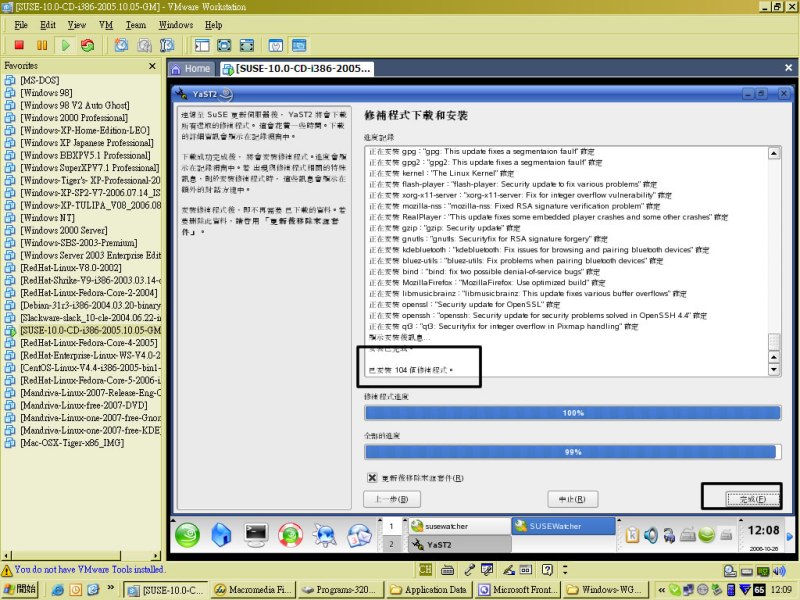Select the SUSE-10.0-CD-i386-2005 tab
The image size is (800, 600).
[x=297, y=69]
